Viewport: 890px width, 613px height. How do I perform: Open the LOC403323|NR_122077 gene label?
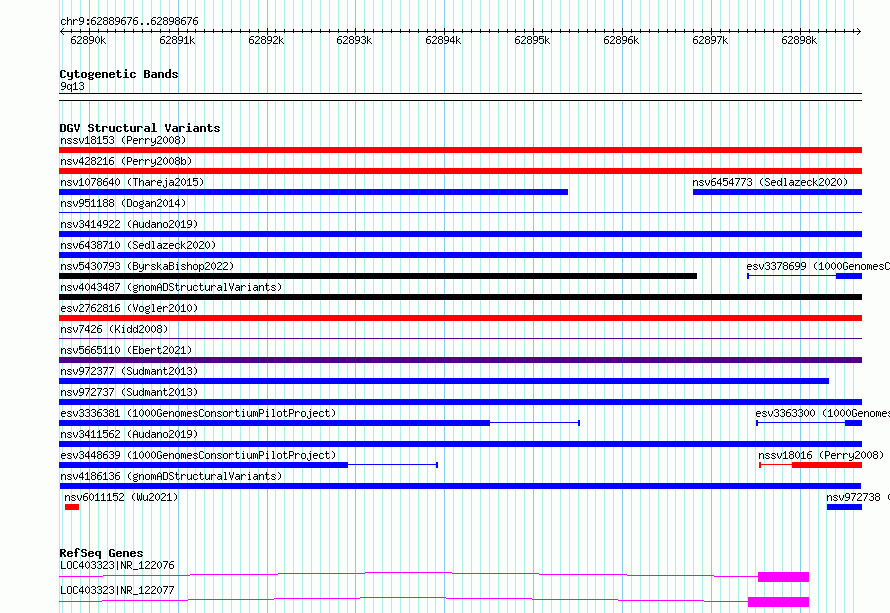click(x=117, y=590)
